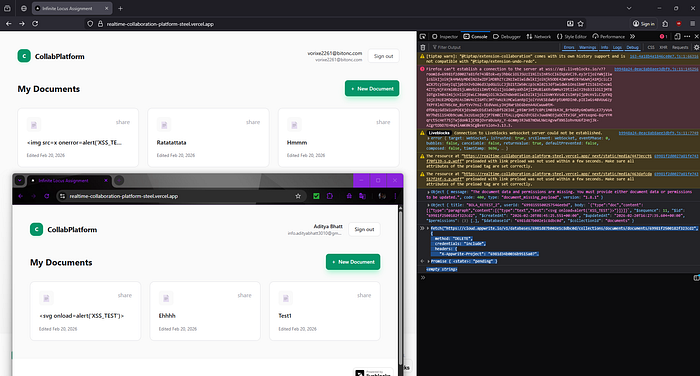Click the DevTools element picker icon
This screenshot has width=700, height=376.
click(x=423, y=37)
